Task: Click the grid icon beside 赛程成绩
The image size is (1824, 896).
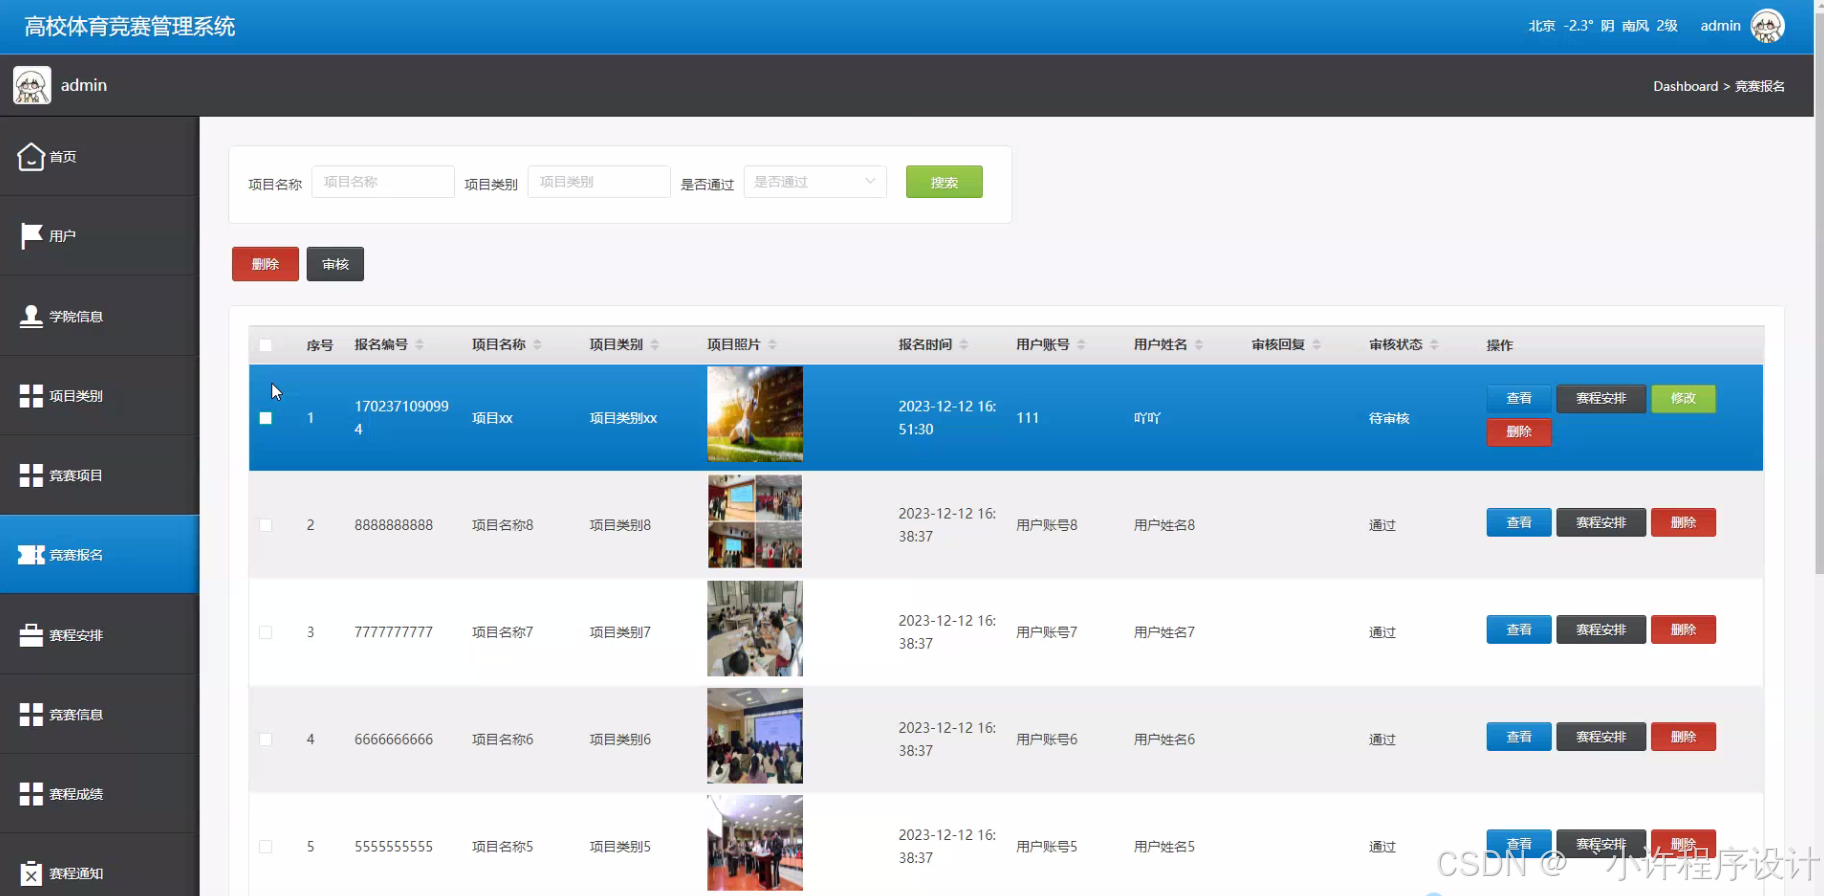Action: coord(31,794)
